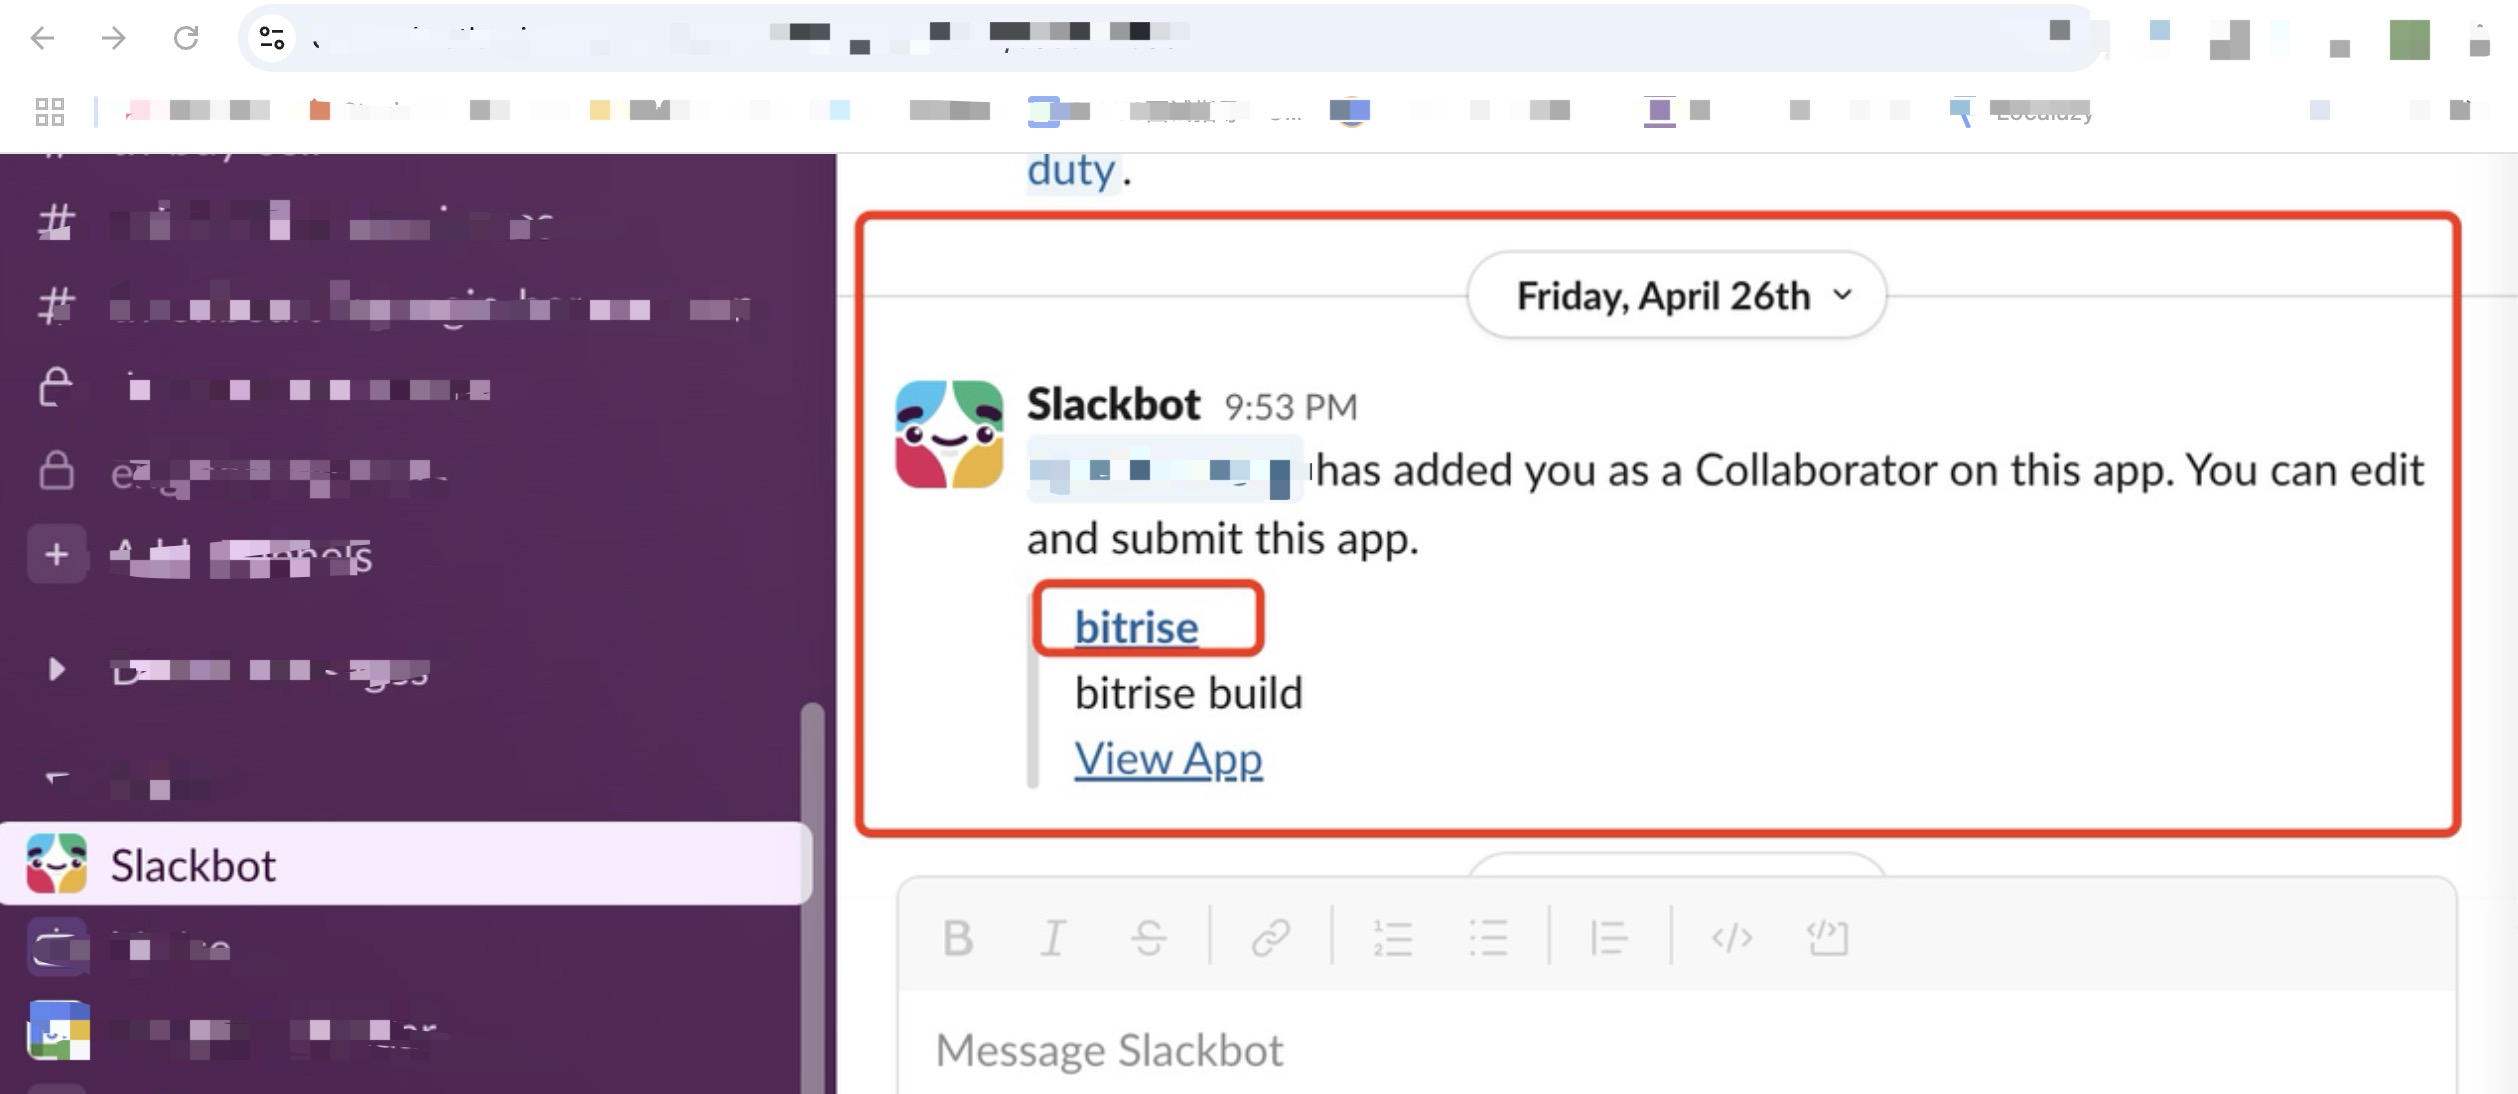The width and height of the screenshot is (2518, 1094).
Task: Apply inline code formatting in composer
Action: point(1731,938)
